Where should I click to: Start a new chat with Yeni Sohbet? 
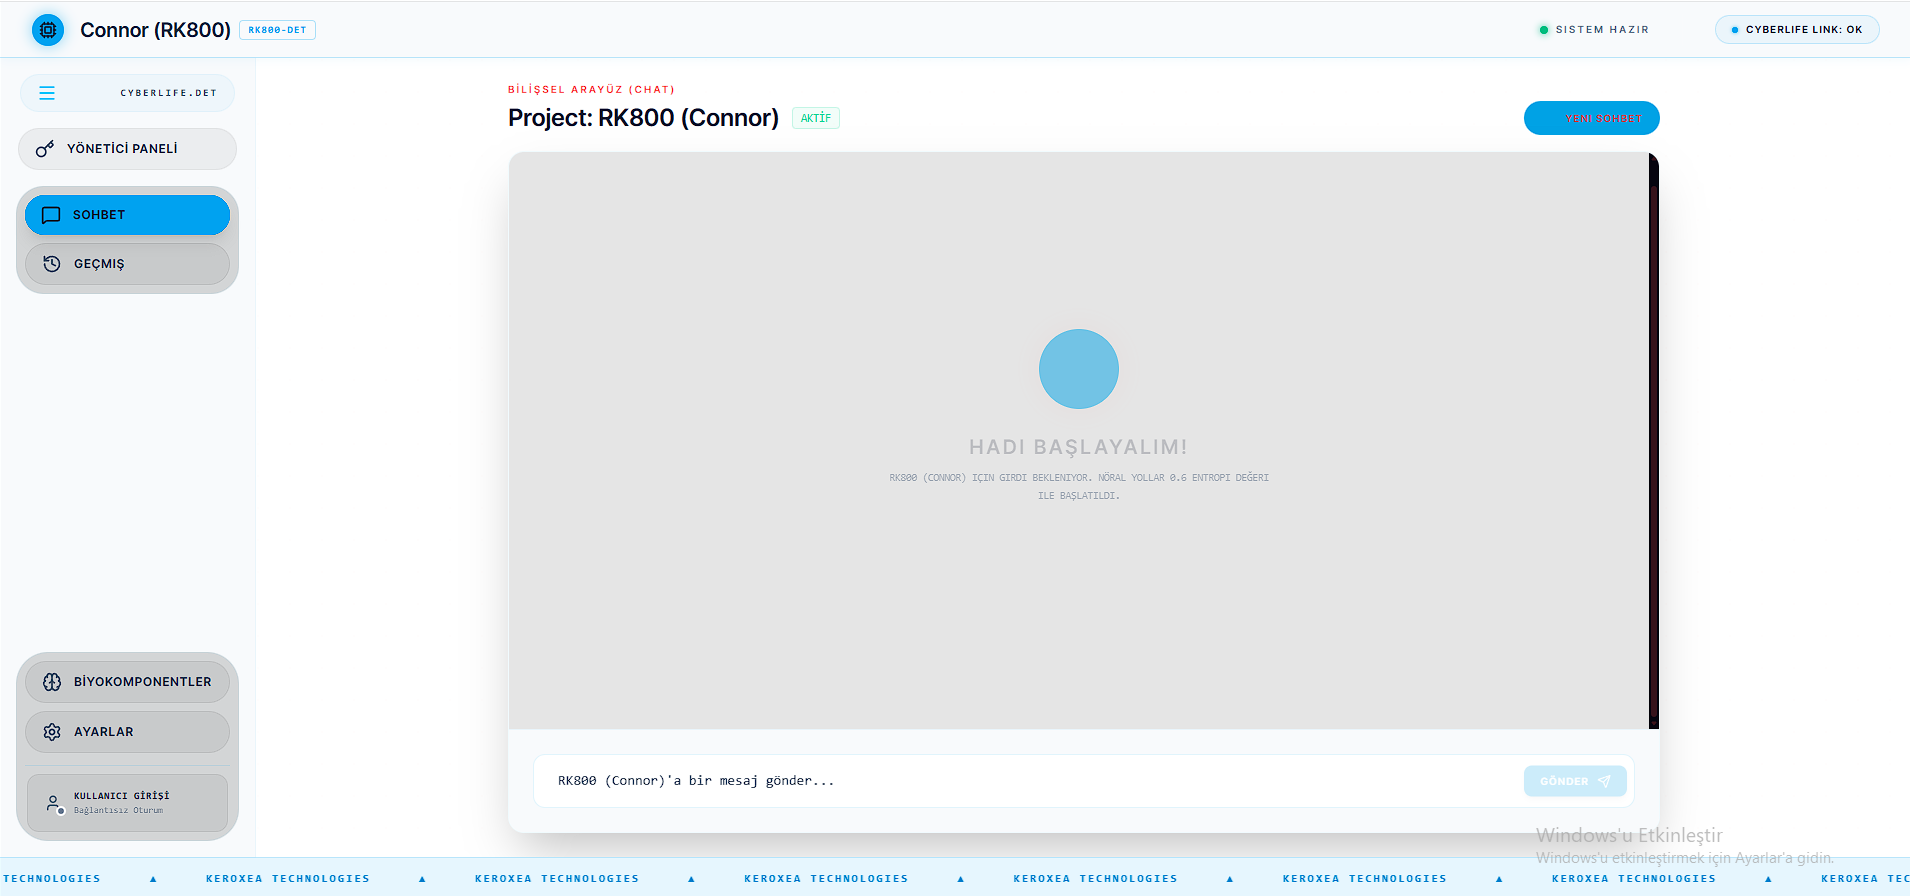point(1591,118)
